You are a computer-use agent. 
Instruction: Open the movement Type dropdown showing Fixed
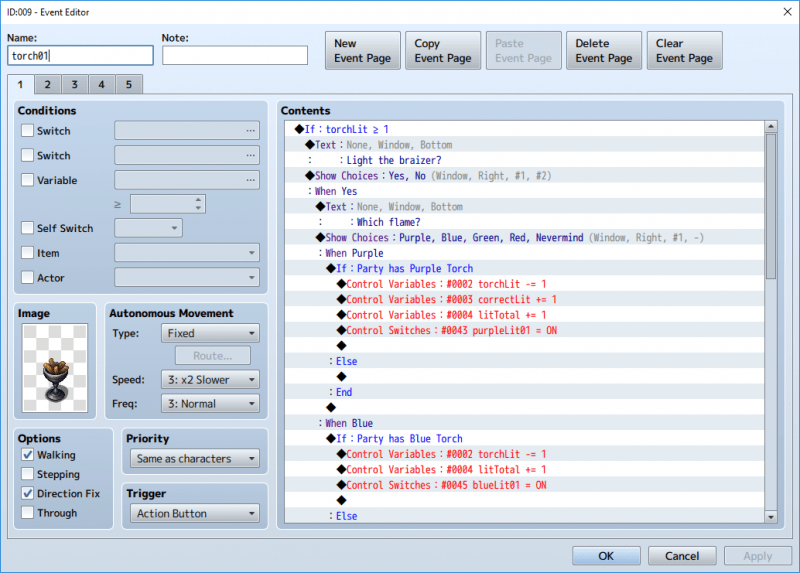tap(210, 333)
